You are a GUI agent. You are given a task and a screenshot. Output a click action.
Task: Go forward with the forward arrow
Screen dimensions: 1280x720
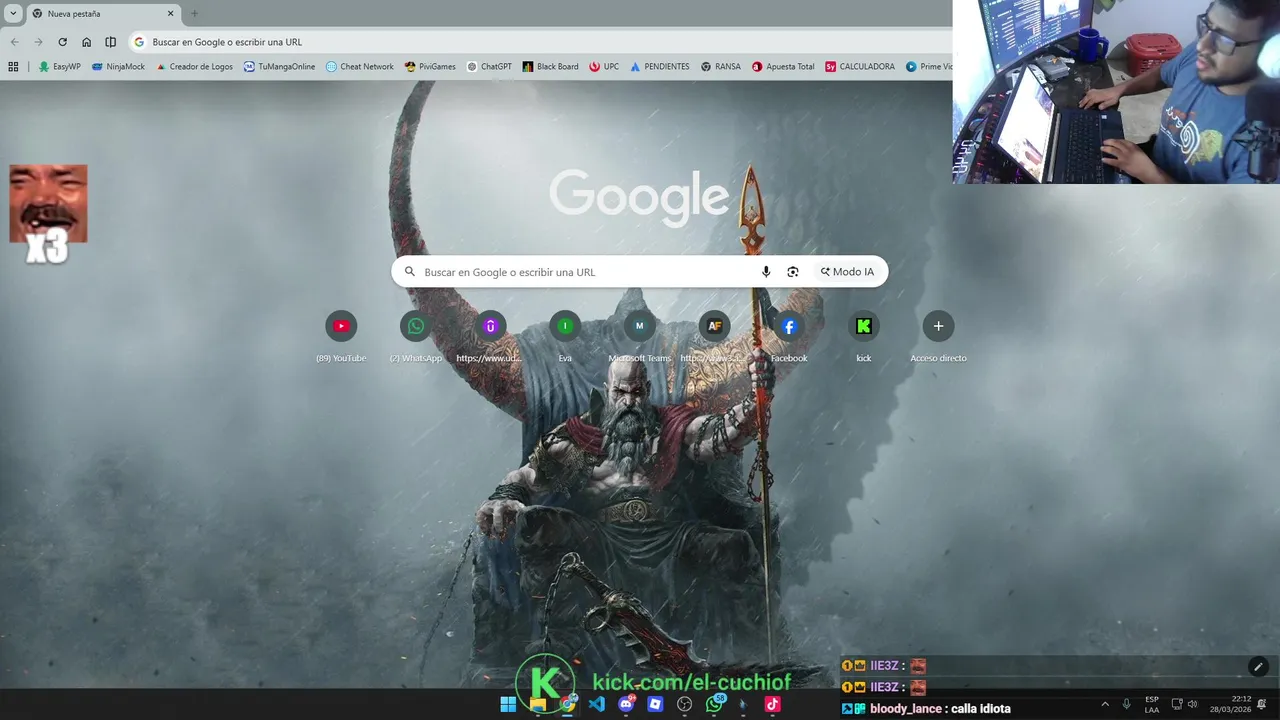click(x=38, y=42)
